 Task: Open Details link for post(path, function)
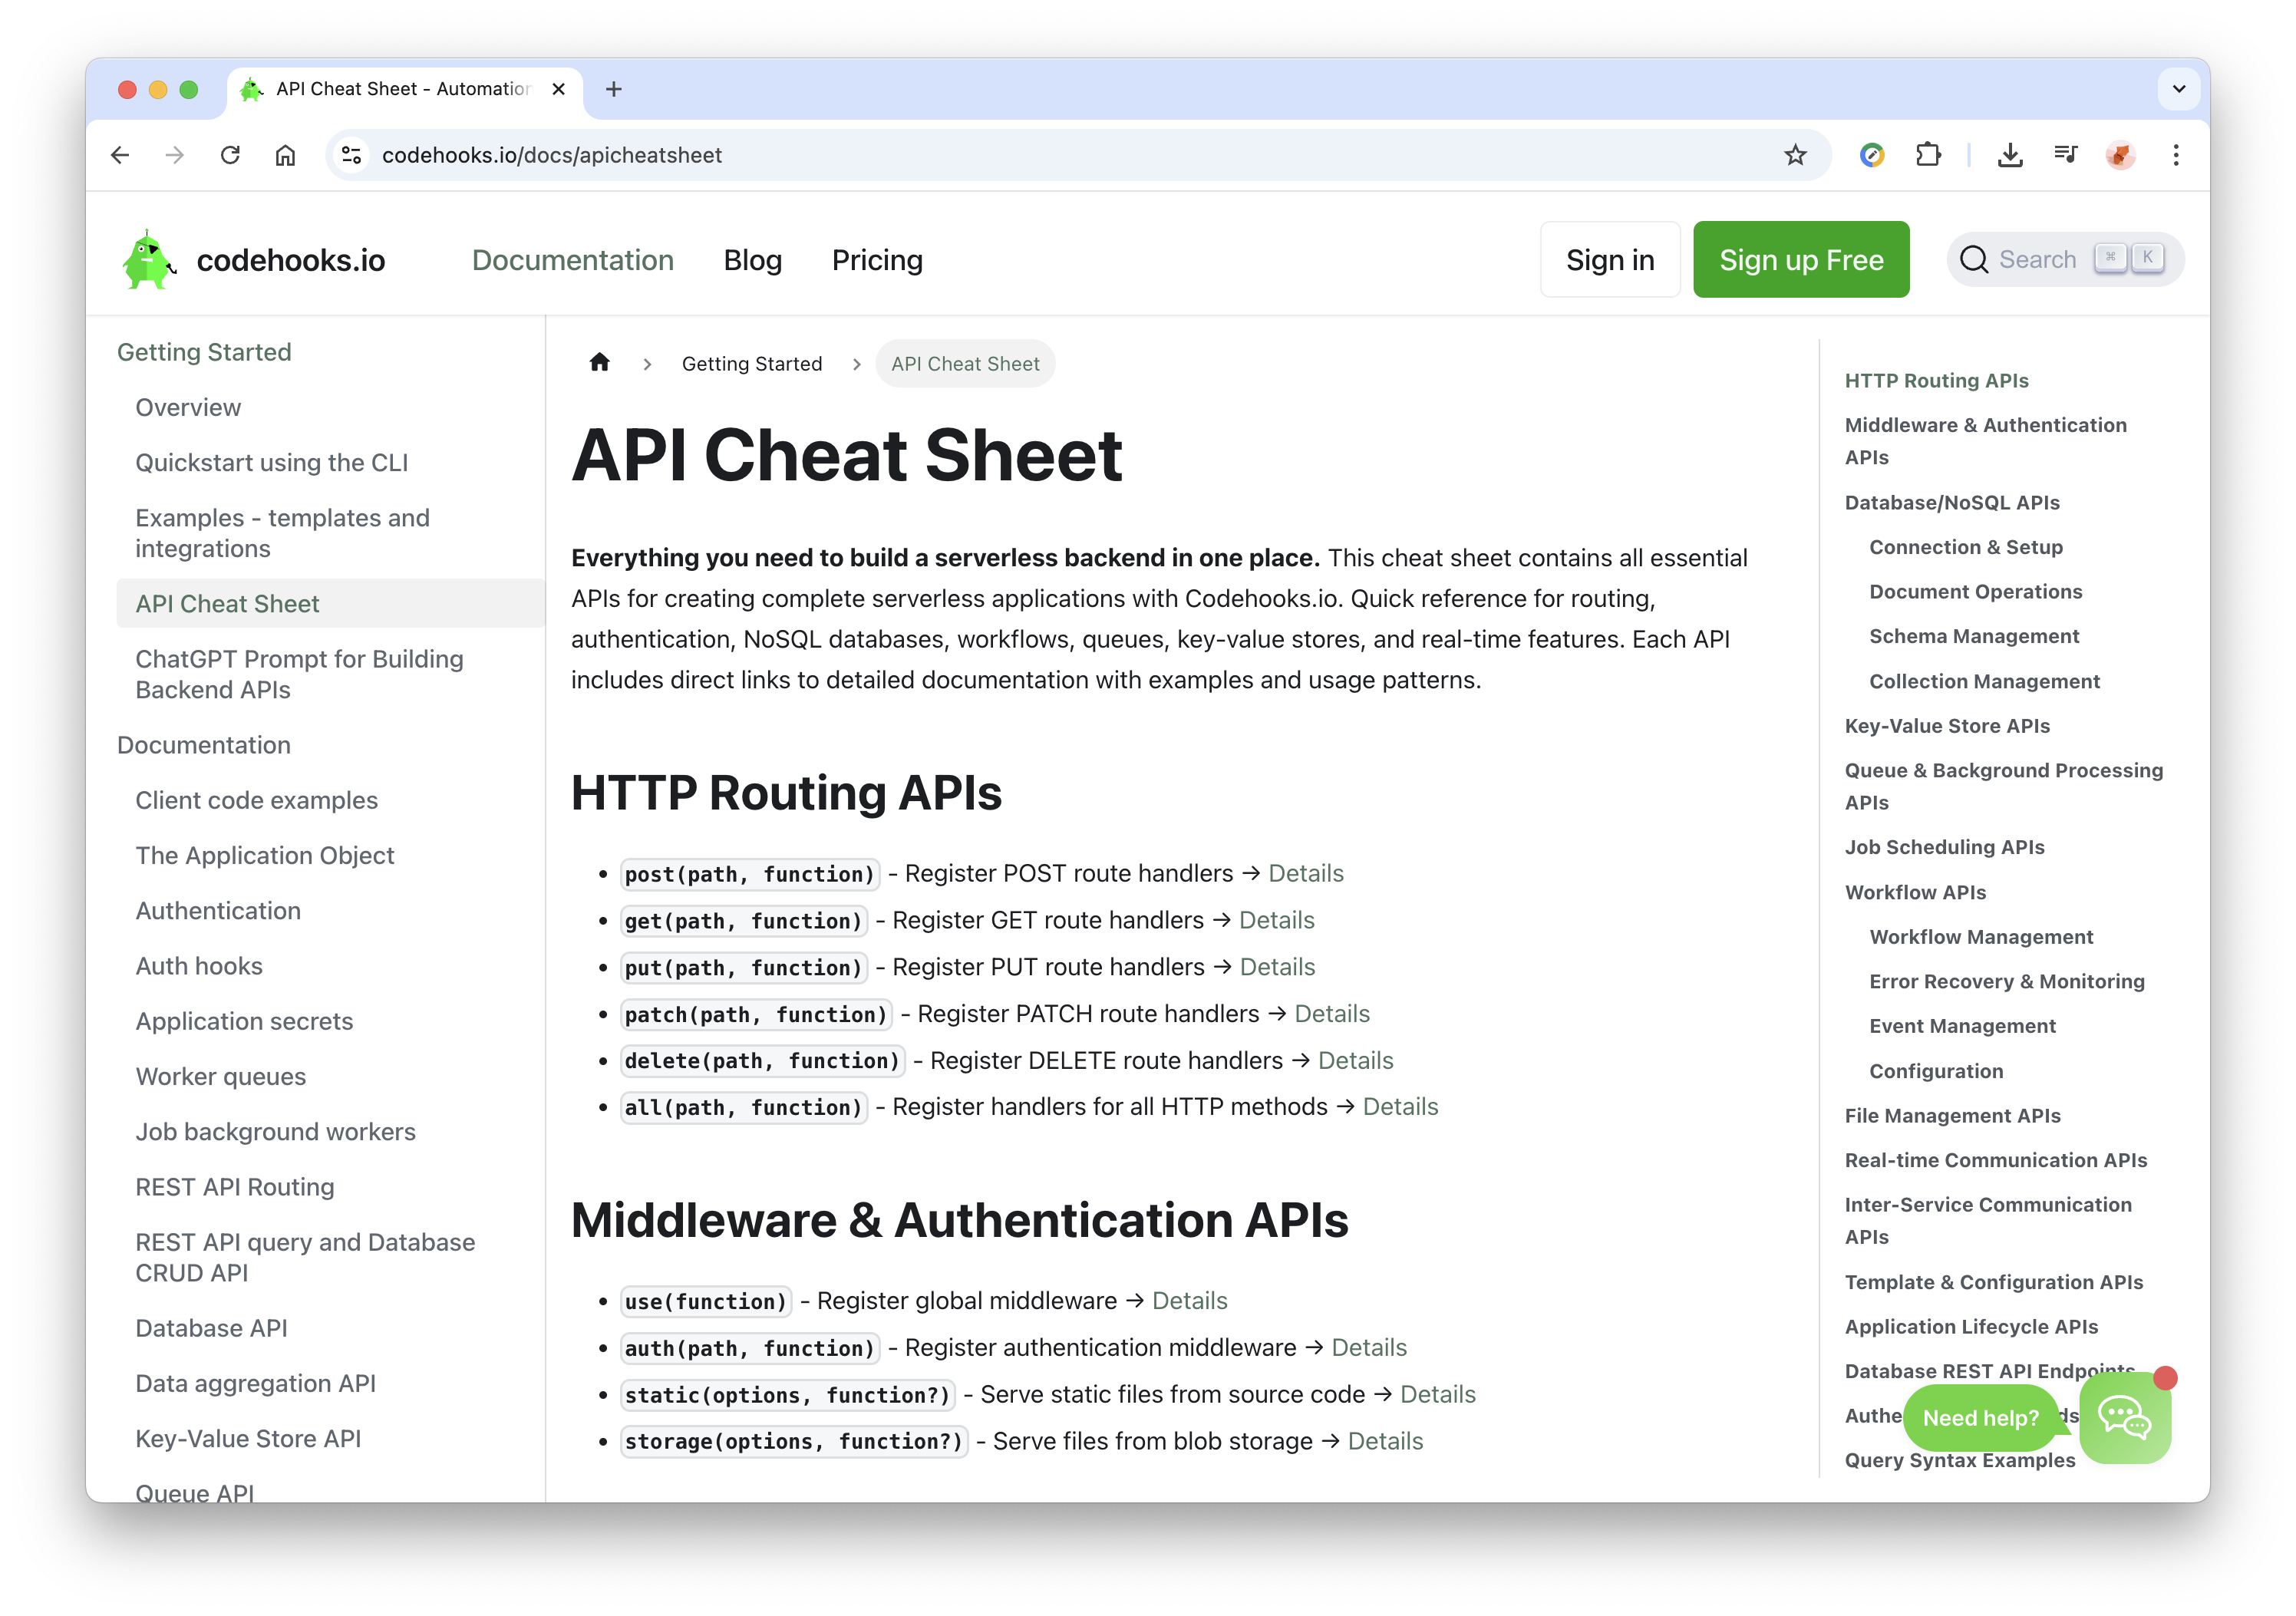[x=1305, y=873]
